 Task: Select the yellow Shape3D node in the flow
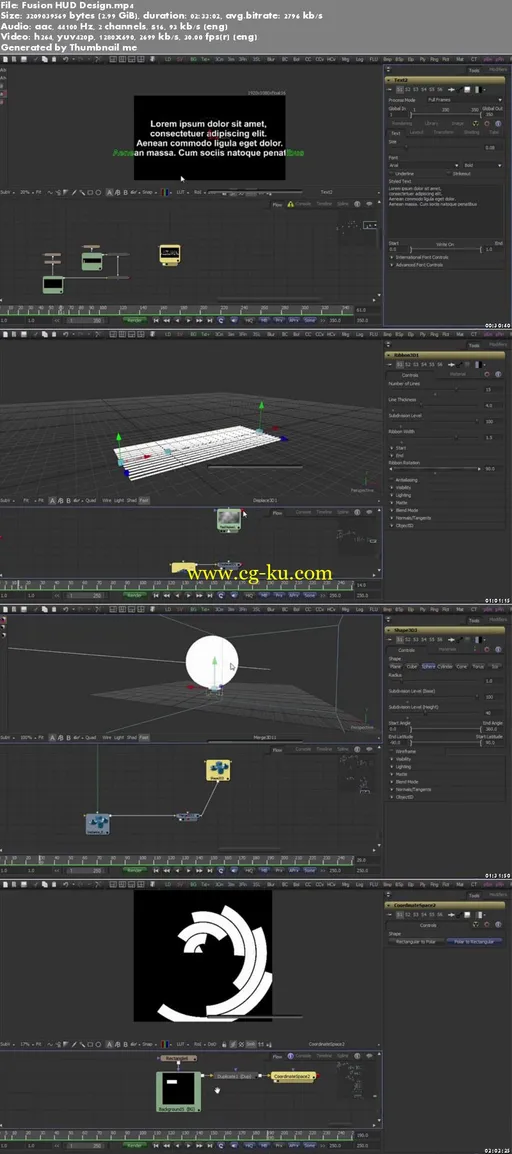pos(218,770)
